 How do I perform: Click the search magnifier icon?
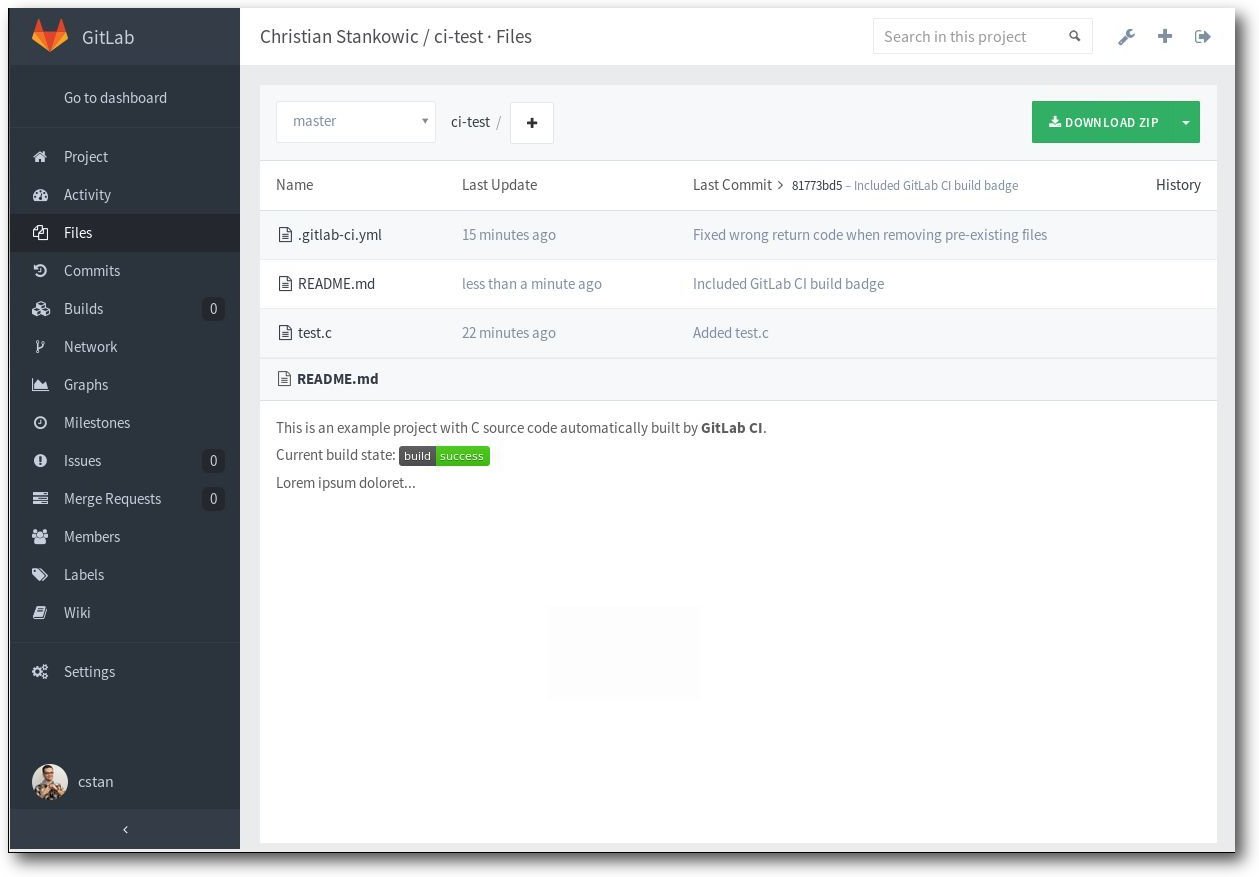coord(1075,36)
